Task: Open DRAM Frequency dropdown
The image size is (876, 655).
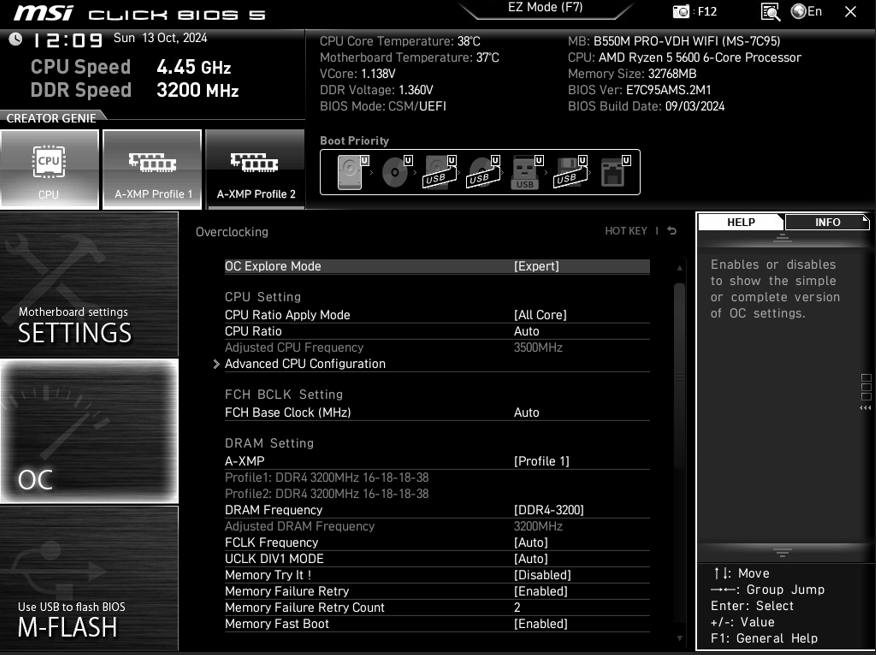Action: click(x=437, y=510)
